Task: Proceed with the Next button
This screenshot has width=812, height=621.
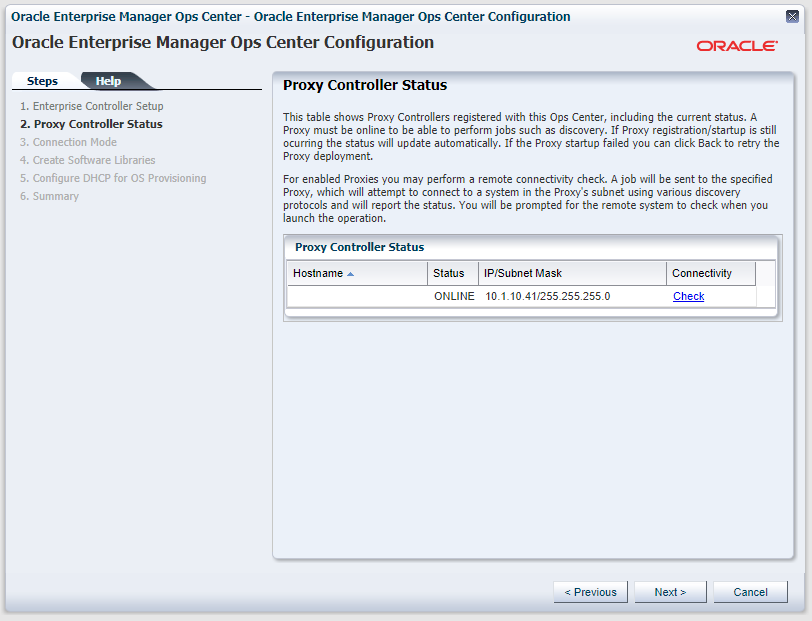Action: coord(670,592)
